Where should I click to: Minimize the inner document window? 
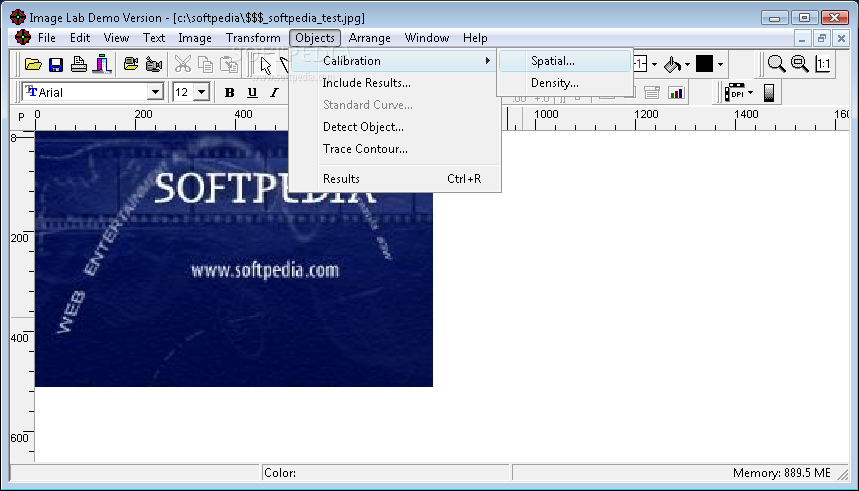802,38
